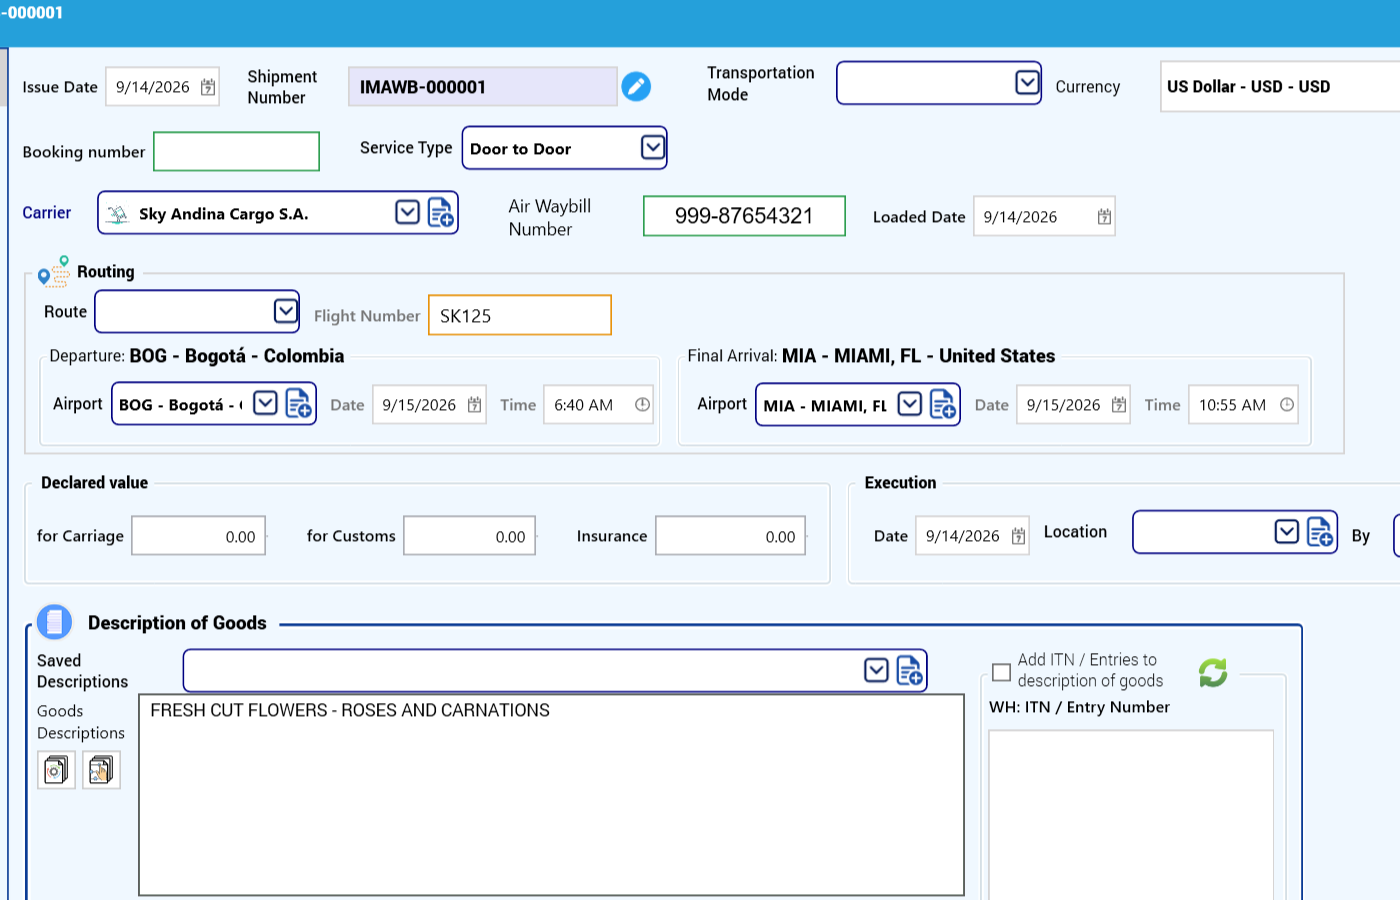1400x900 pixels.
Task: Open calendar picker for Loaded Date
Action: pos(1104,217)
